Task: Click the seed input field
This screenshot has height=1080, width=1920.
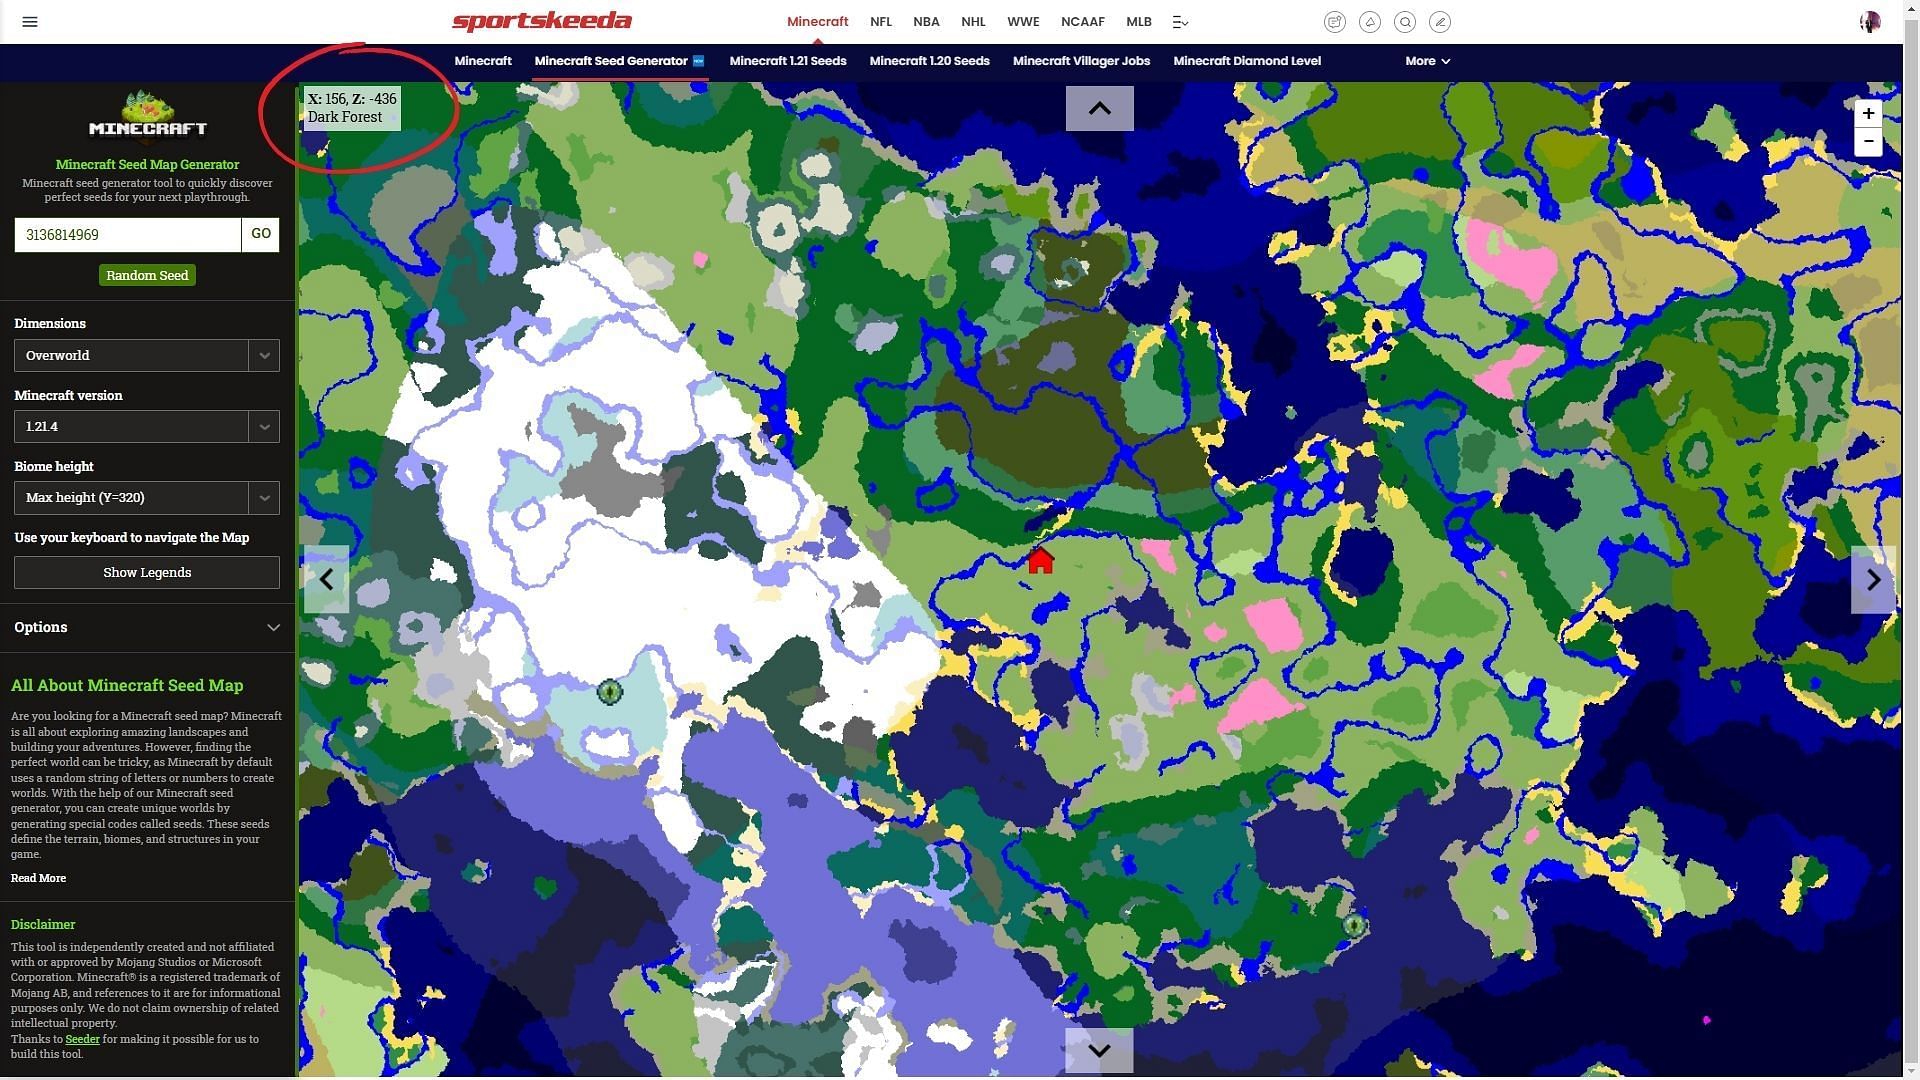Action: tap(127, 235)
